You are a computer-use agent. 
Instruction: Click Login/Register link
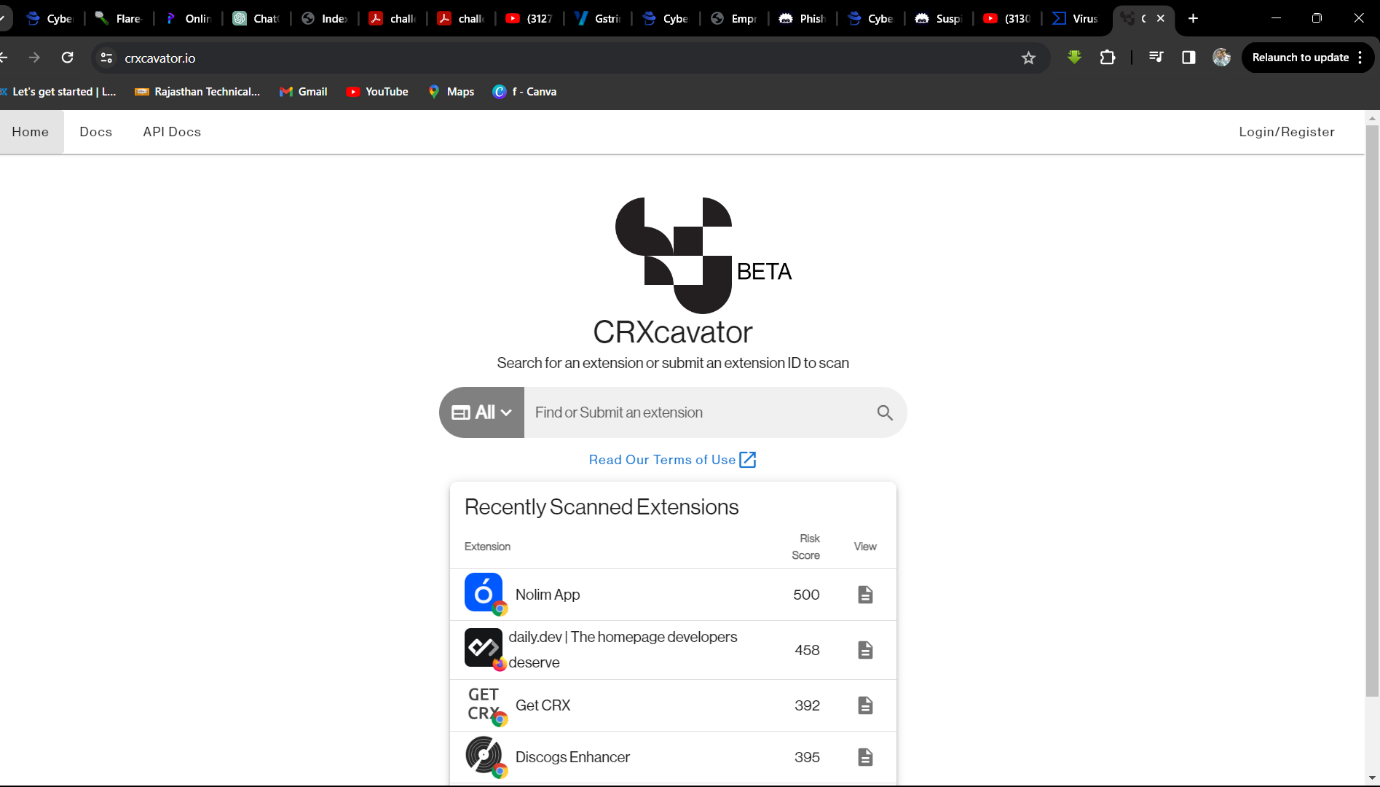(1286, 132)
